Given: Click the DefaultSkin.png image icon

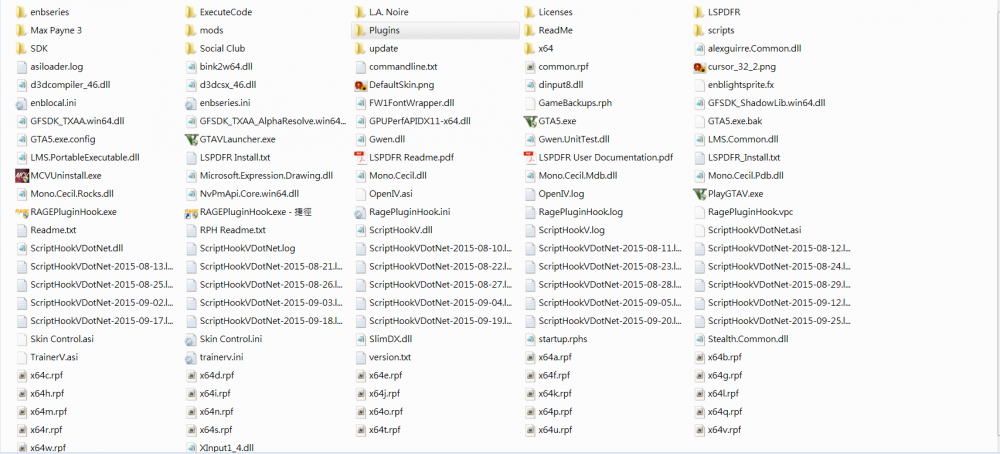Looking at the screenshot, I should point(360,84).
